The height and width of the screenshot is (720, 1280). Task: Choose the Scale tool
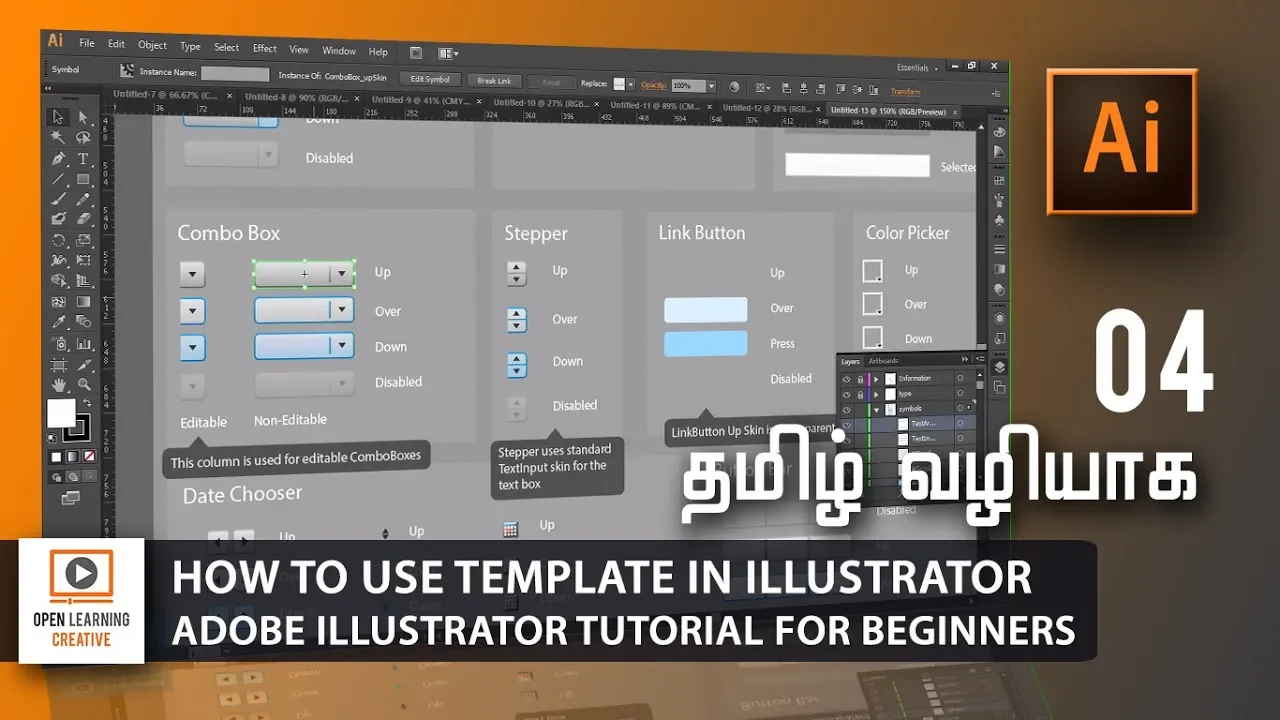click(x=83, y=240)
